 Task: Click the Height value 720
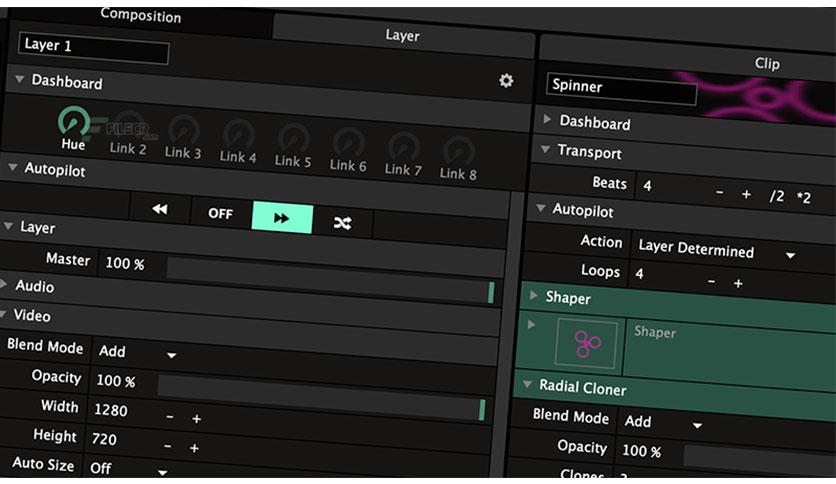104,439
